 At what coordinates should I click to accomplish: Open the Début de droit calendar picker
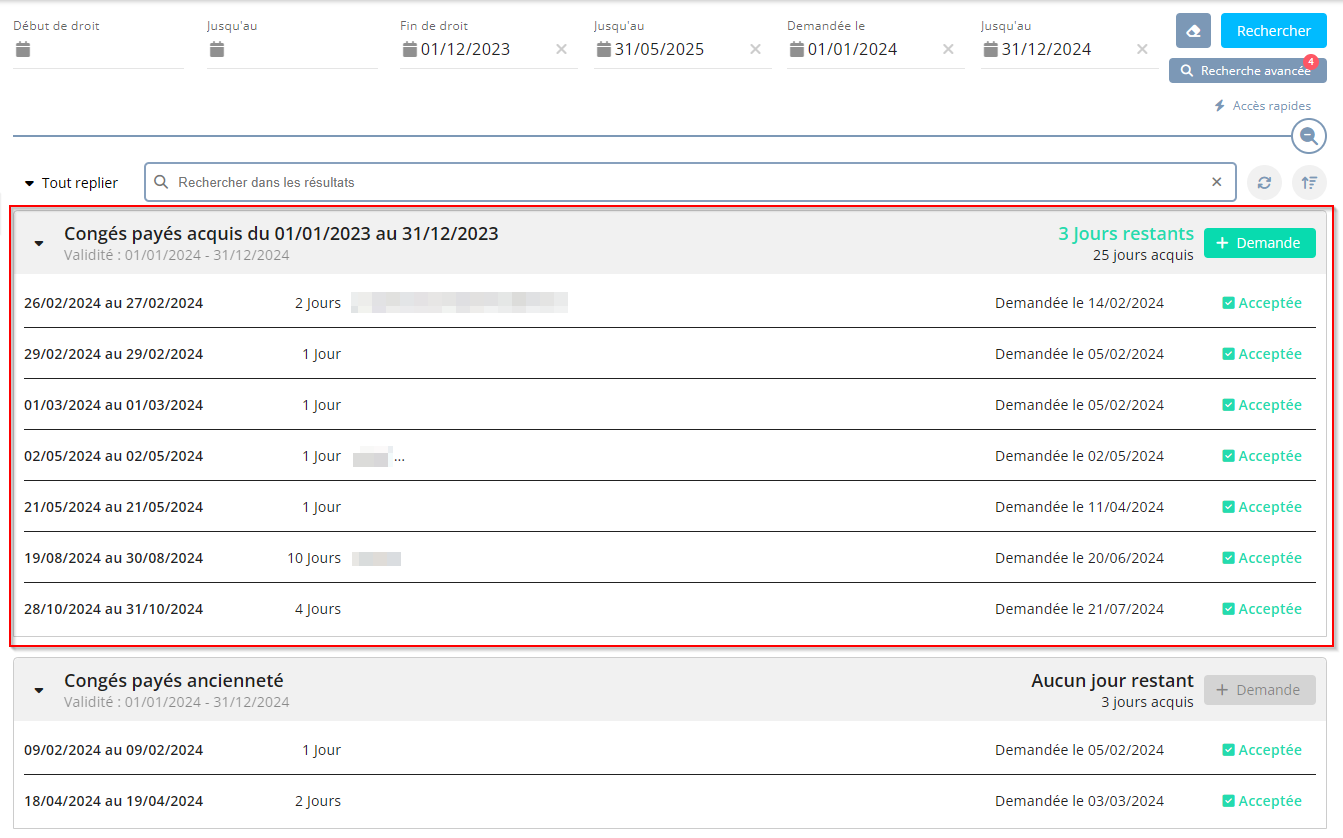pos(23,50)
